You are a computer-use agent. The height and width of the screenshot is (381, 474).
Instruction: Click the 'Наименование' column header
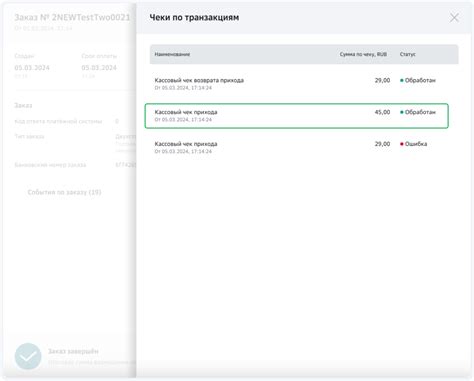tap(172, 54)
